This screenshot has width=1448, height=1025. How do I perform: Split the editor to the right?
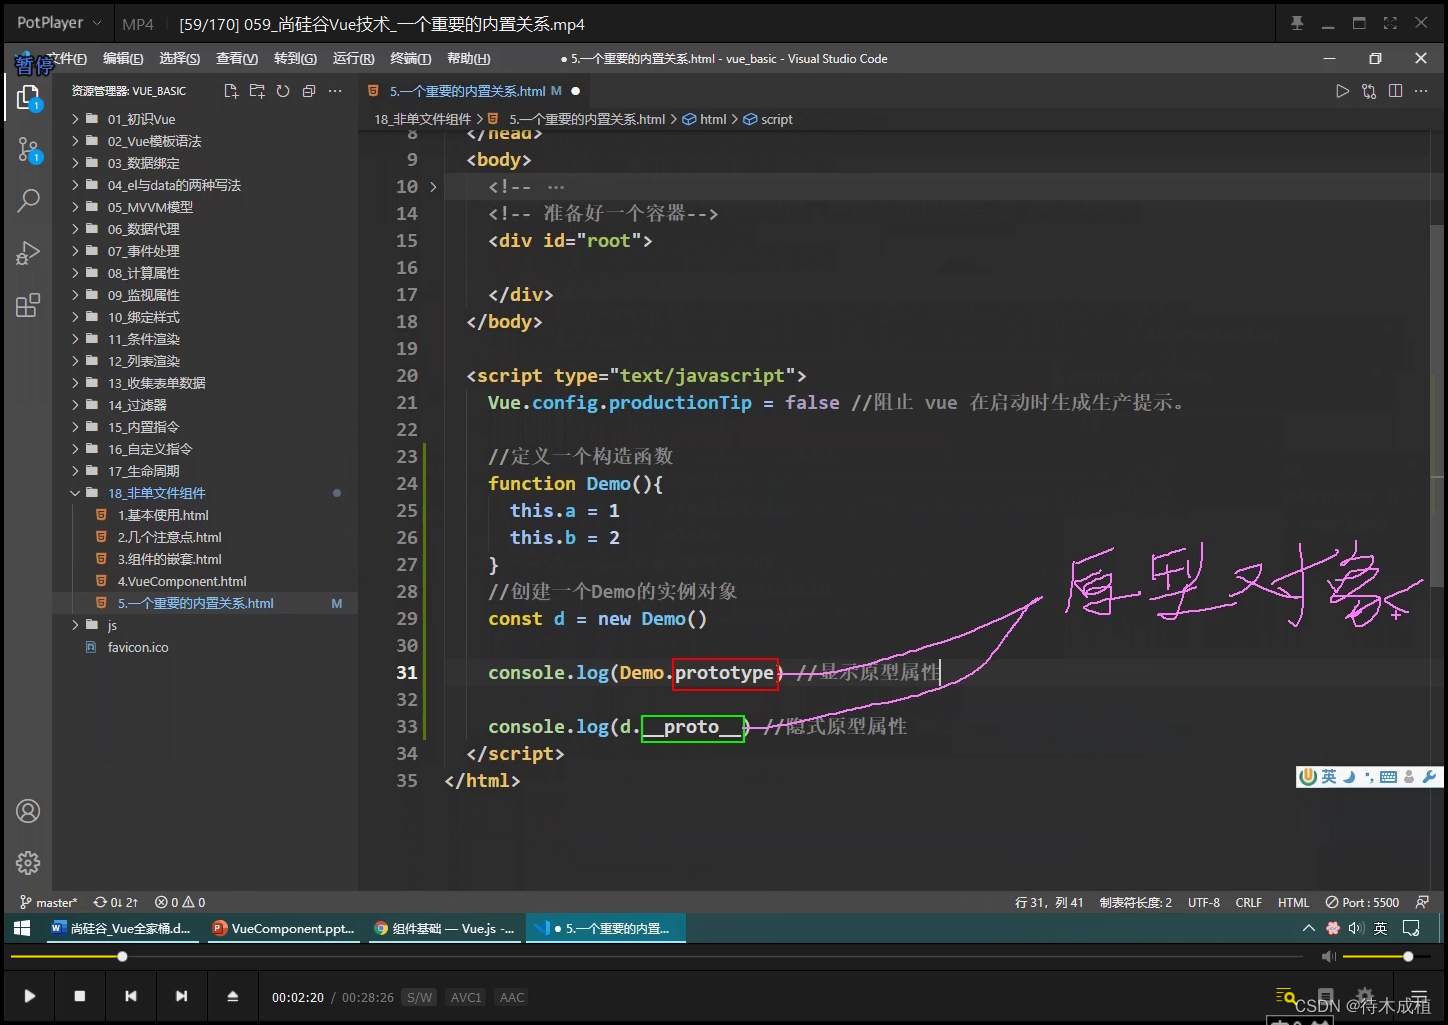(x=1395, y=91)
